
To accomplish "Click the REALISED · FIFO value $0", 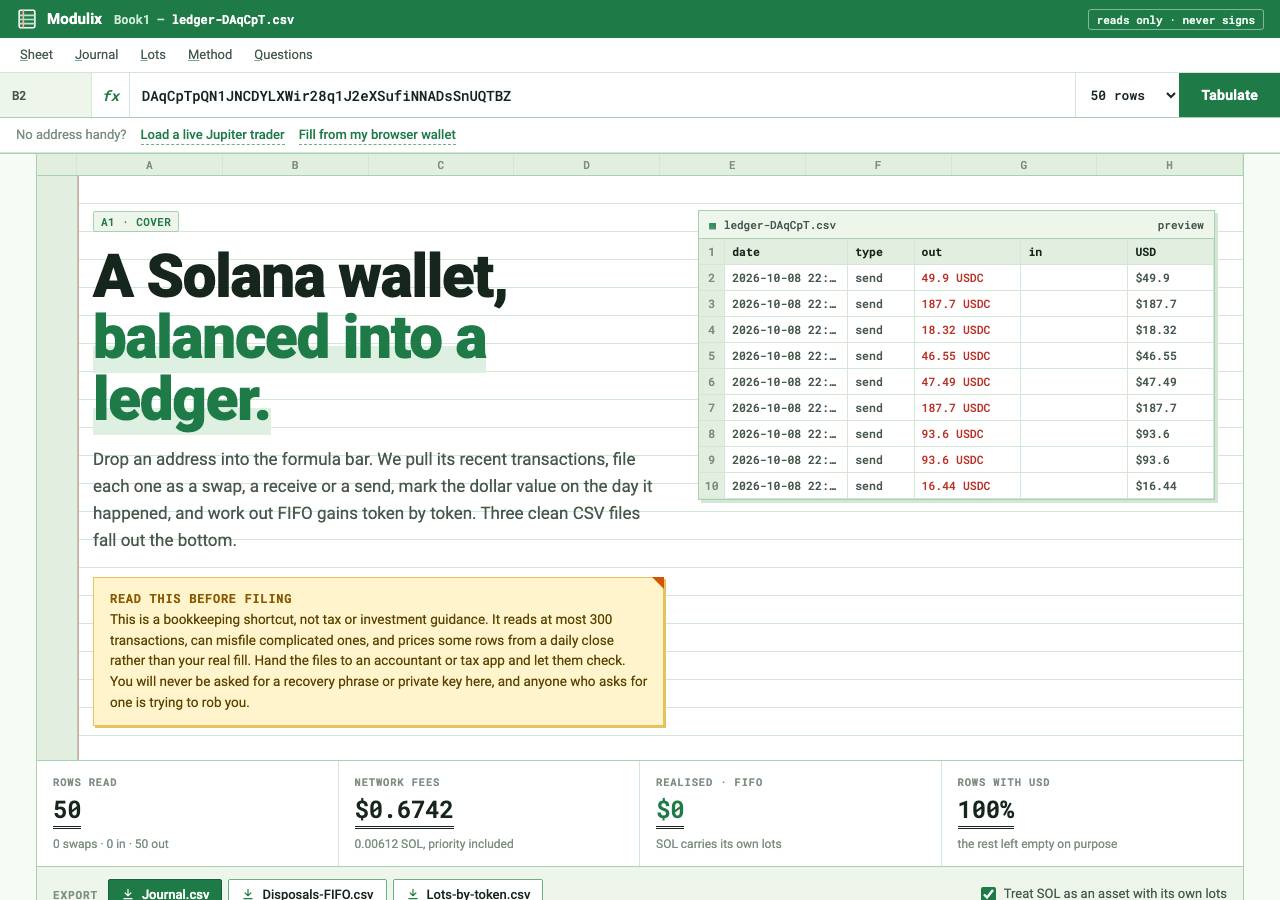I will (670, 810).
